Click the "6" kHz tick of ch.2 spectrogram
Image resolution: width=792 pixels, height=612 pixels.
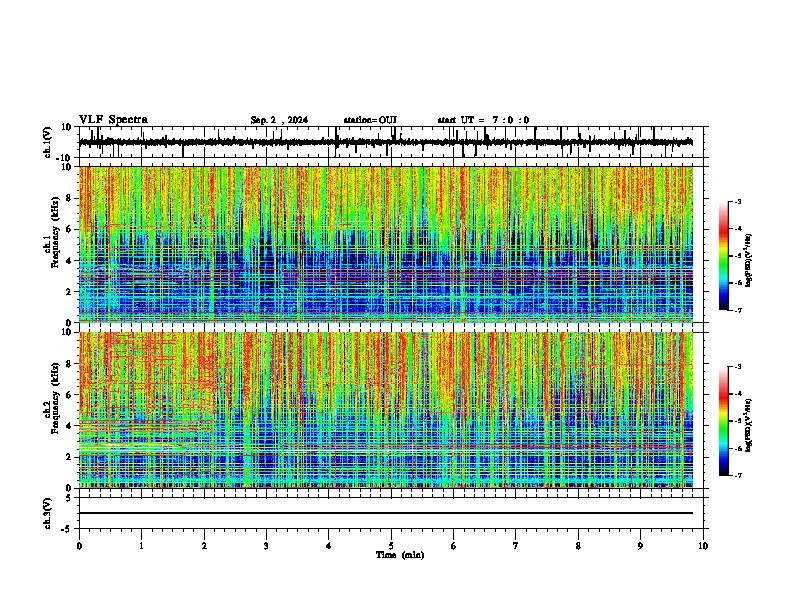coord(70,395)
